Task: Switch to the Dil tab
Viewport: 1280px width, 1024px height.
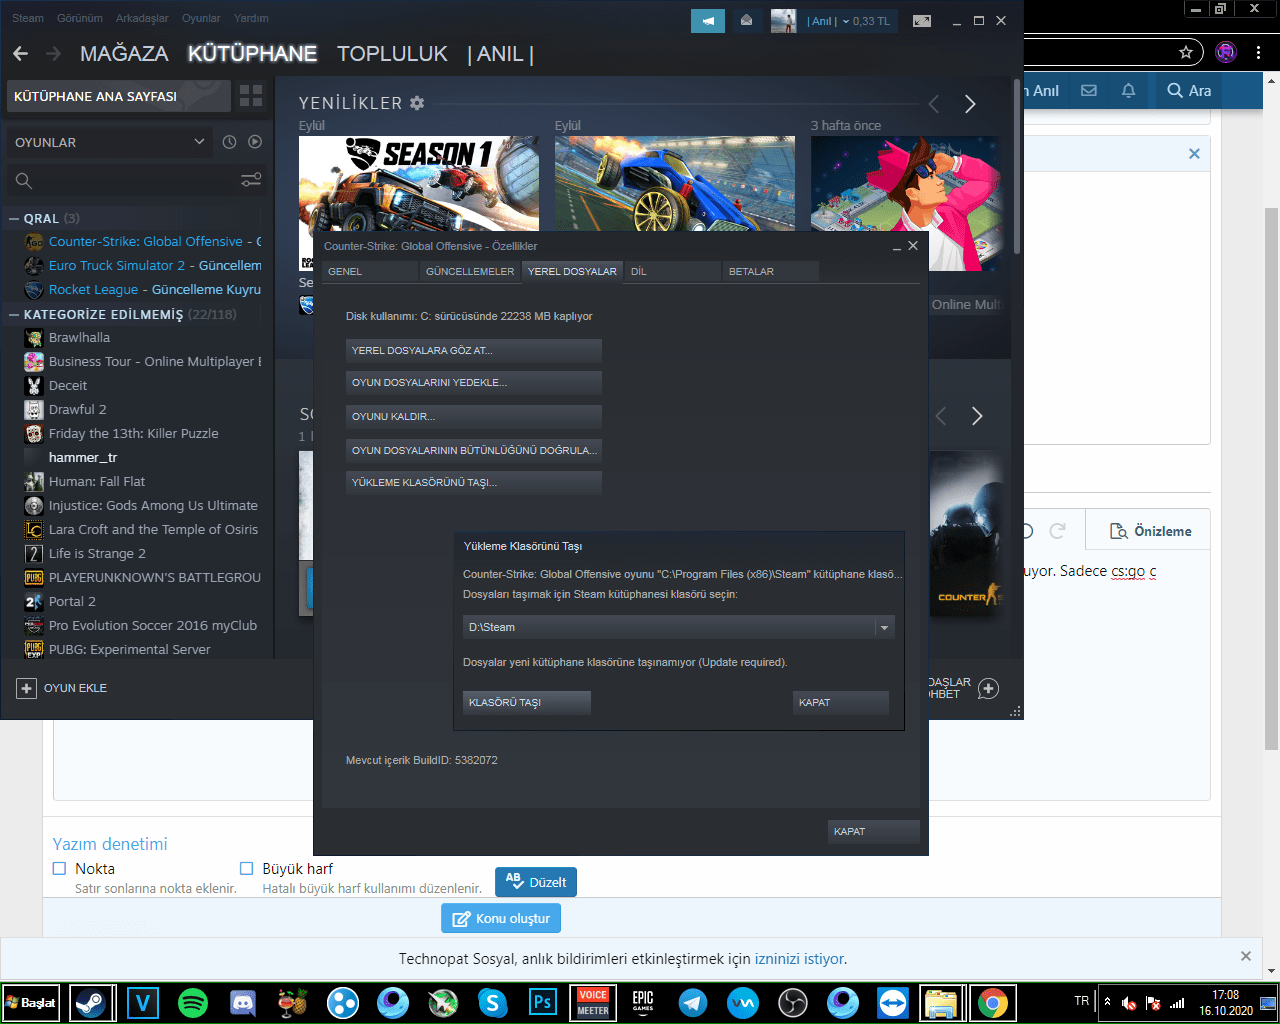Action: tap(673, 271)
